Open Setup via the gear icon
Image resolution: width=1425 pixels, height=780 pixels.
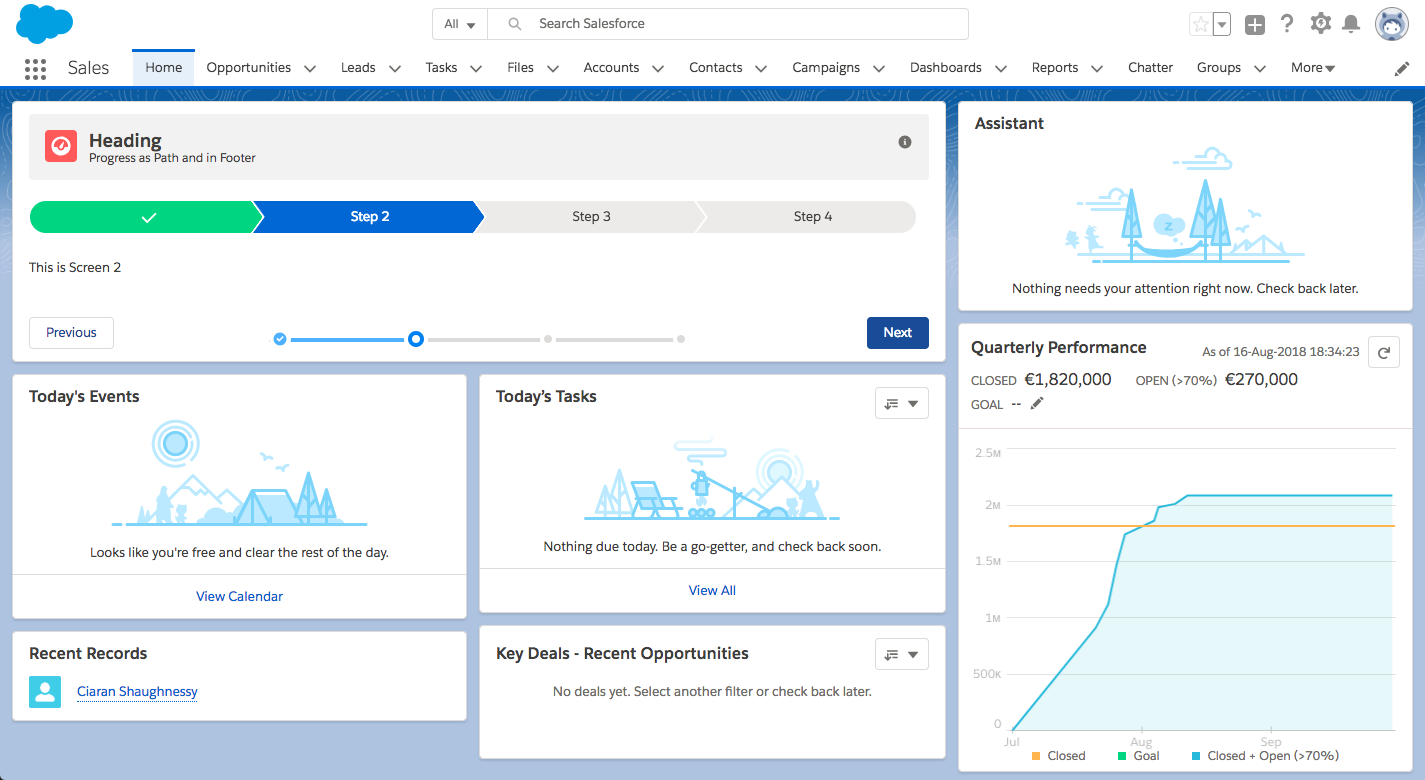click(x=1320, y=23)
